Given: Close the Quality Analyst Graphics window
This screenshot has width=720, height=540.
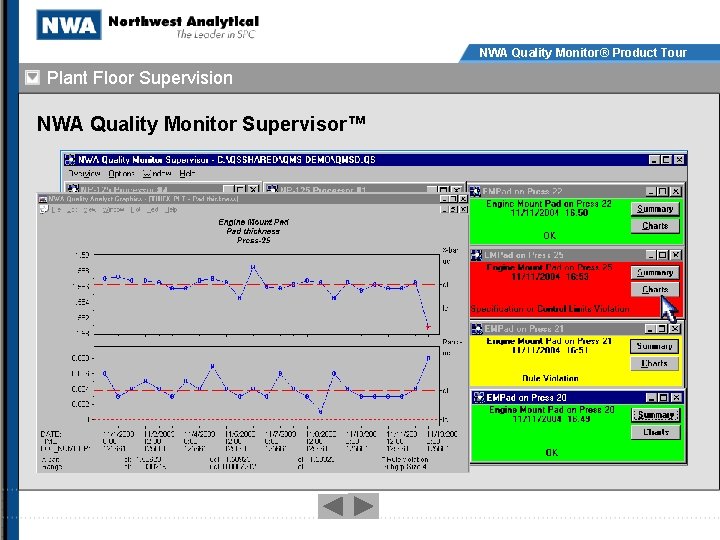Looking at the screenshot, I should point(463,199).
